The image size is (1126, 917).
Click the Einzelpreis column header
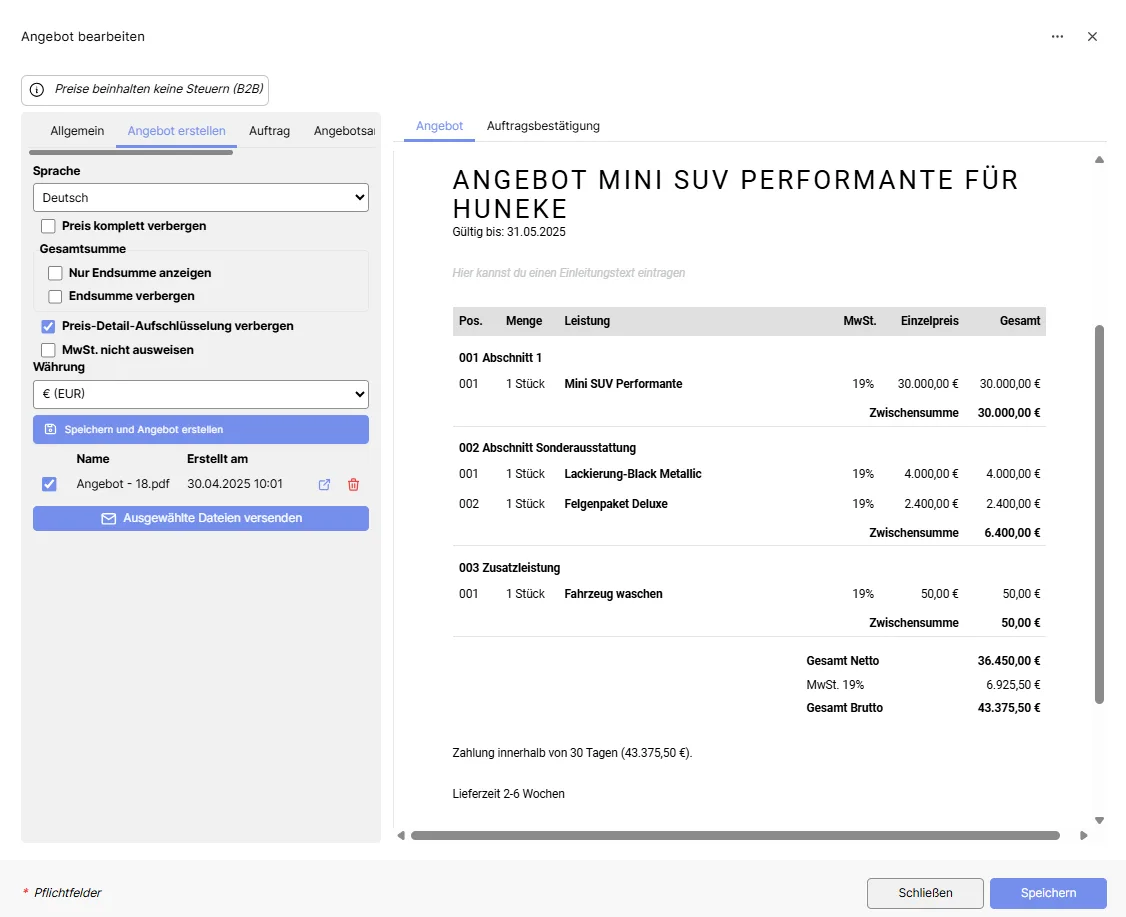tap(930, 321)
